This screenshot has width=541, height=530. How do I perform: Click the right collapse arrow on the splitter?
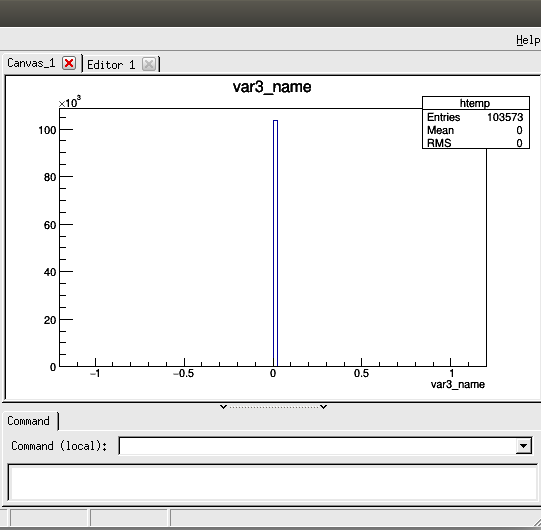(x=323, y=407)
